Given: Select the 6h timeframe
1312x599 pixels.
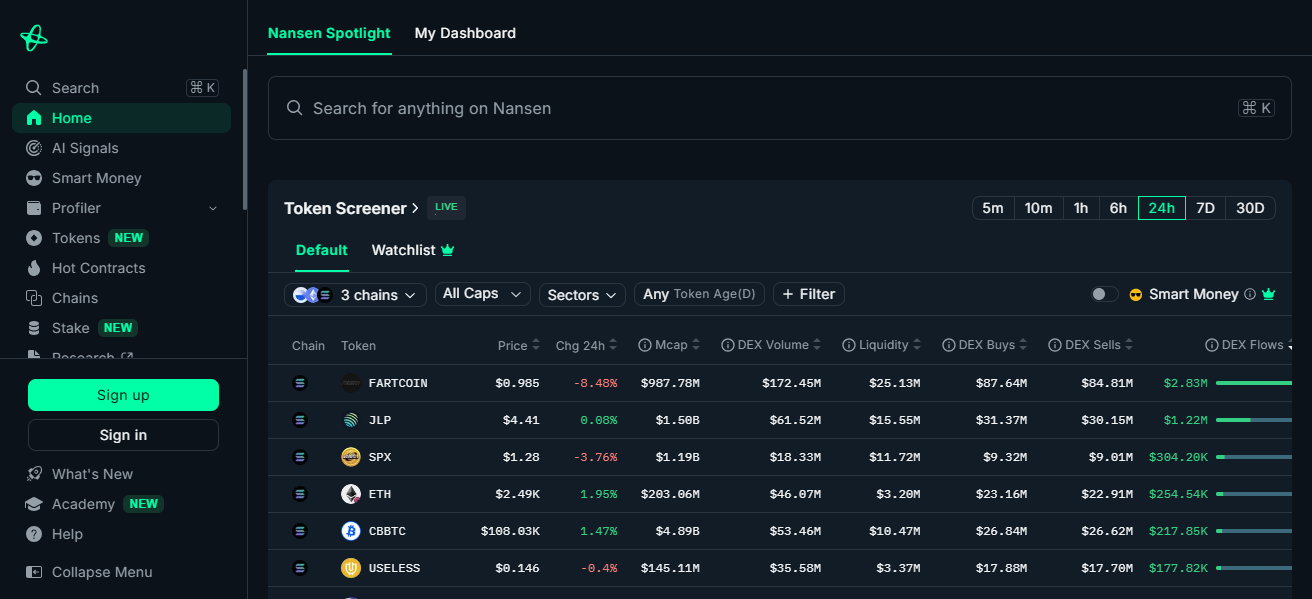Looking at the screenshot, I should tap(1118, 208).
